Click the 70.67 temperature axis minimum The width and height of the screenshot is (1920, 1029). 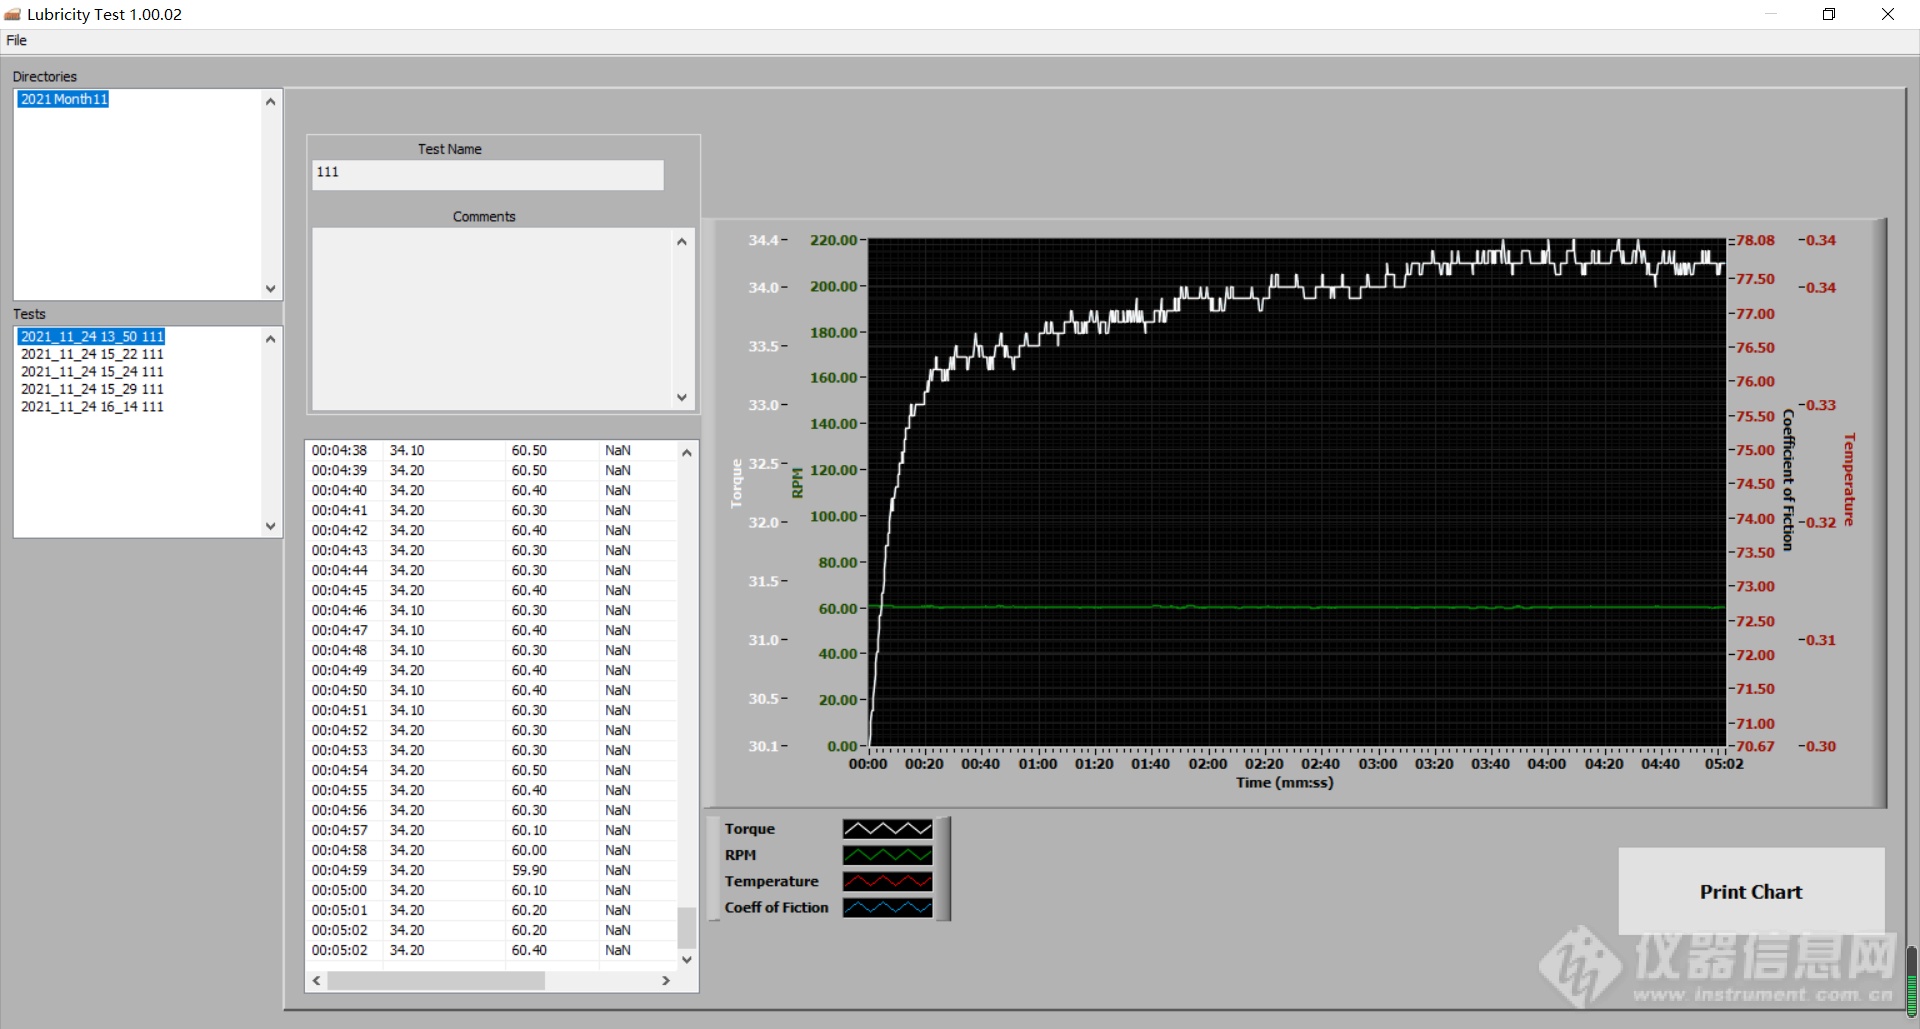pyautogui.click(x=1755, y=746)
